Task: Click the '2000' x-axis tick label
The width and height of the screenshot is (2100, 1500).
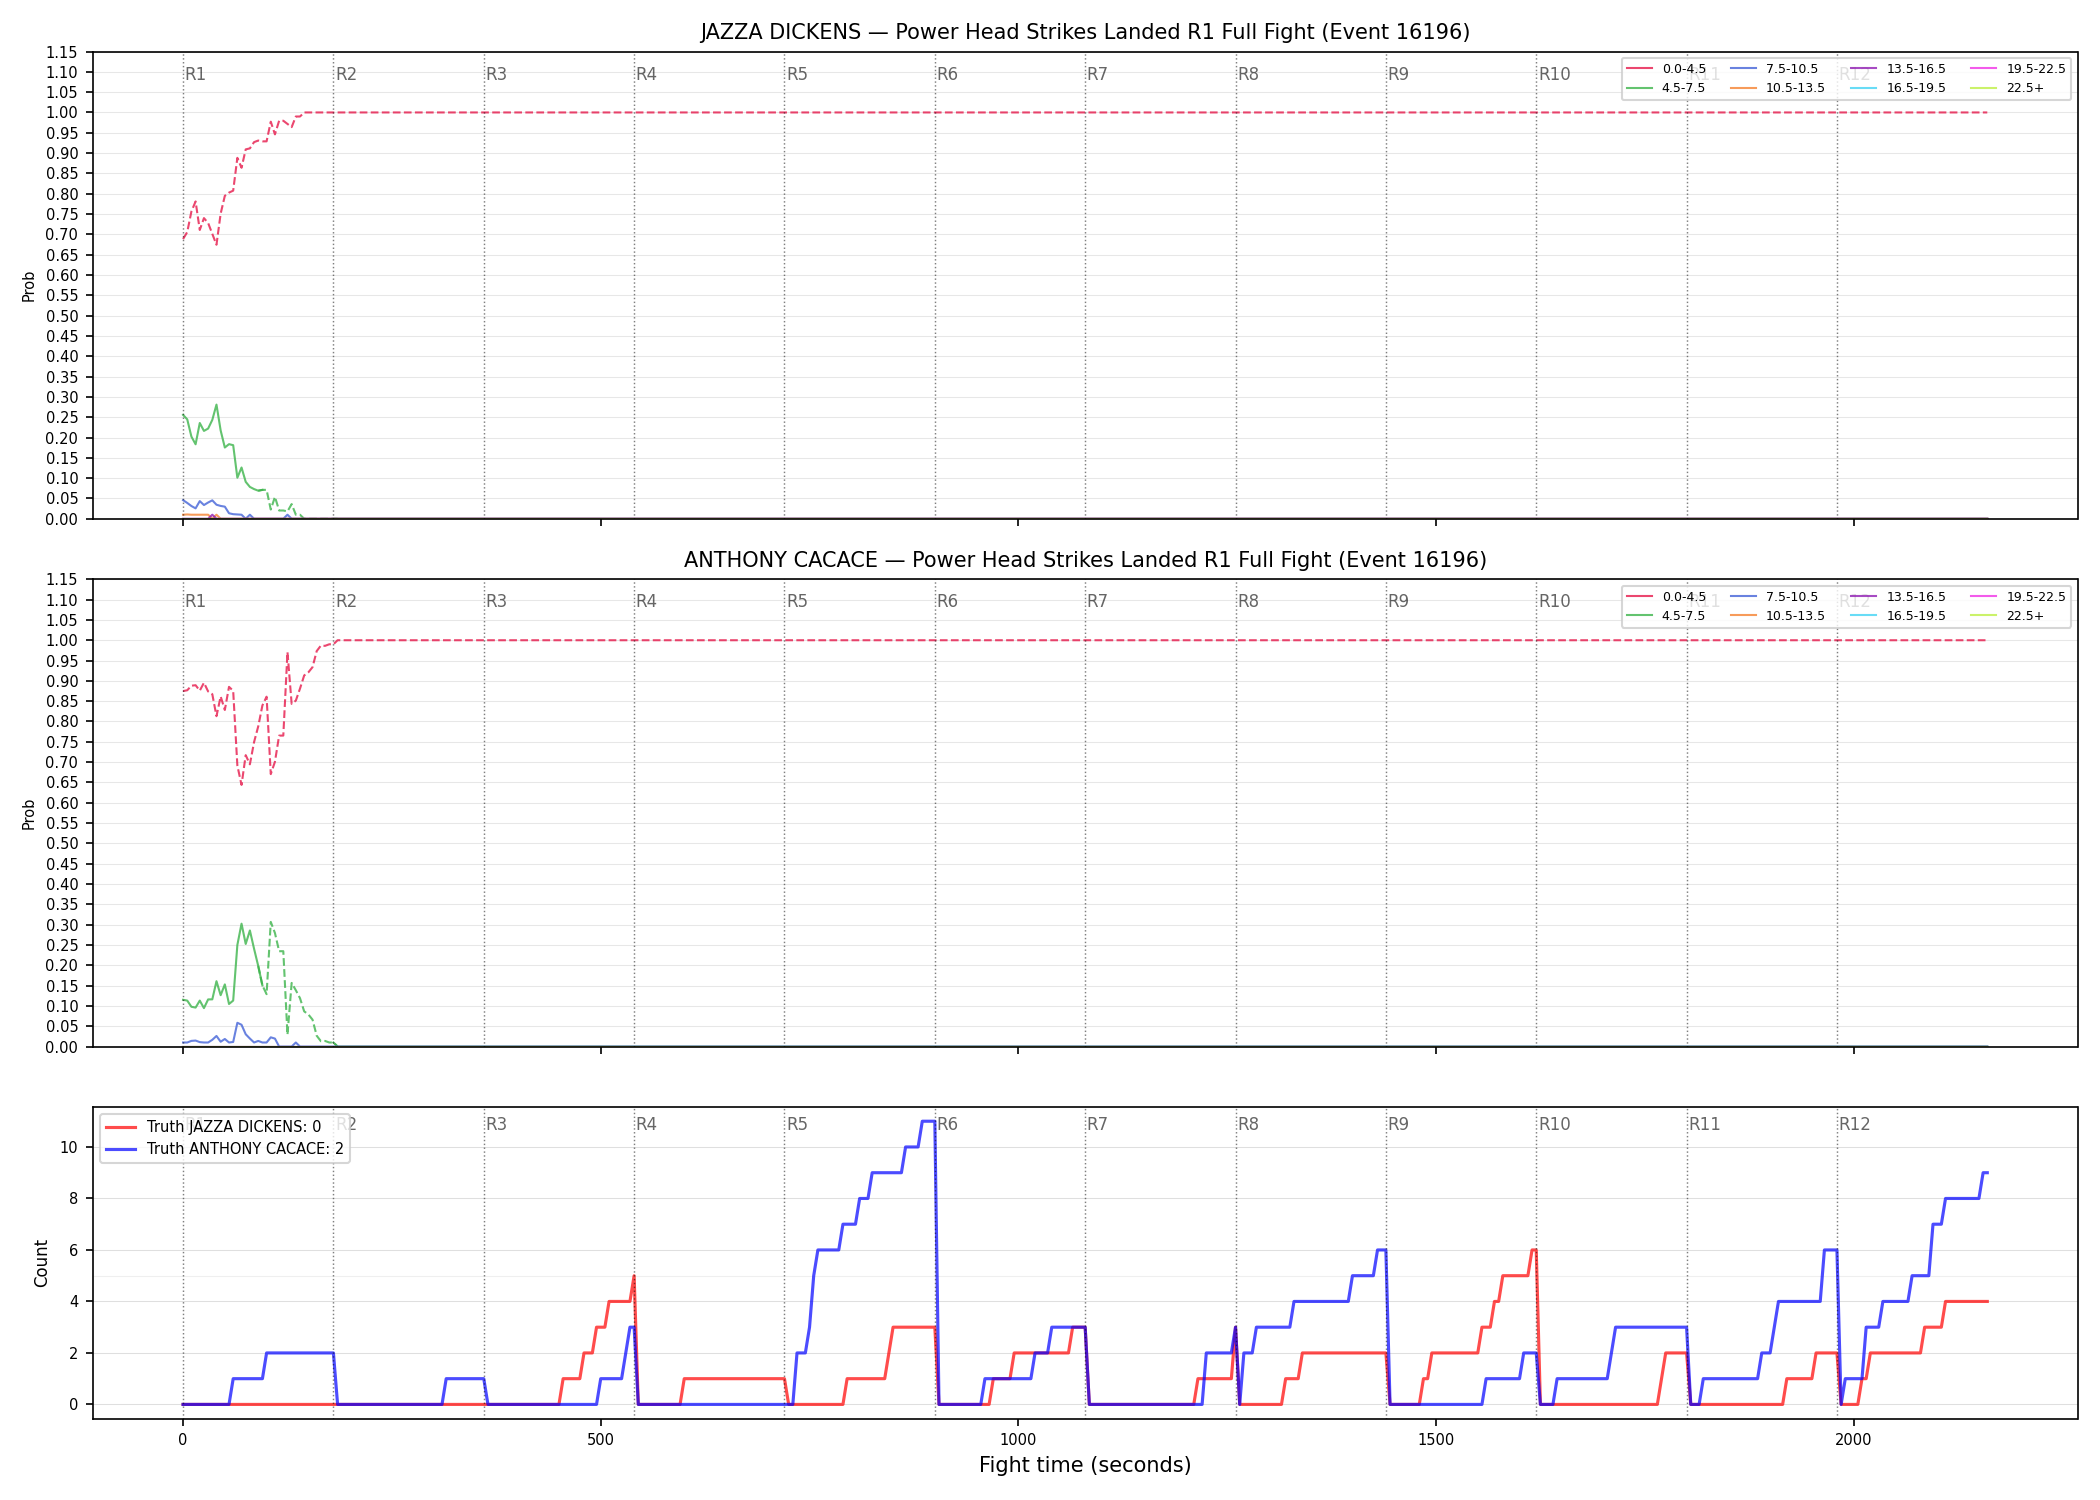Action: pos(1853,1440)
